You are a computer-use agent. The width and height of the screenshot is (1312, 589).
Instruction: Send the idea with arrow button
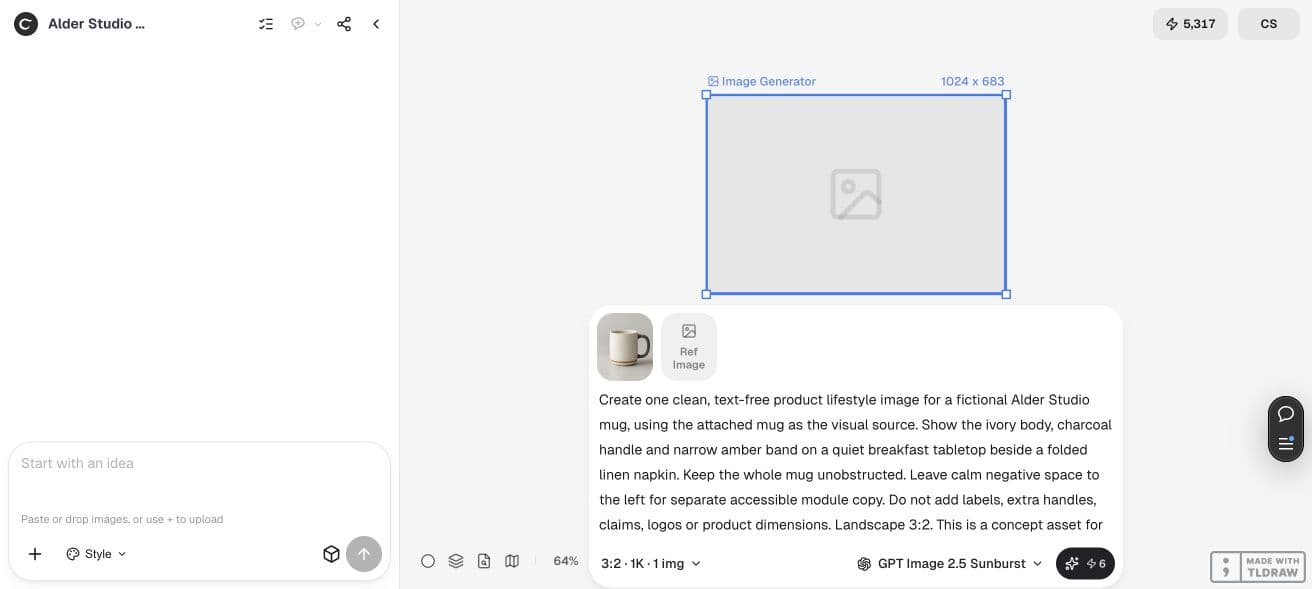pyautogui.click(x=364, y=554)
